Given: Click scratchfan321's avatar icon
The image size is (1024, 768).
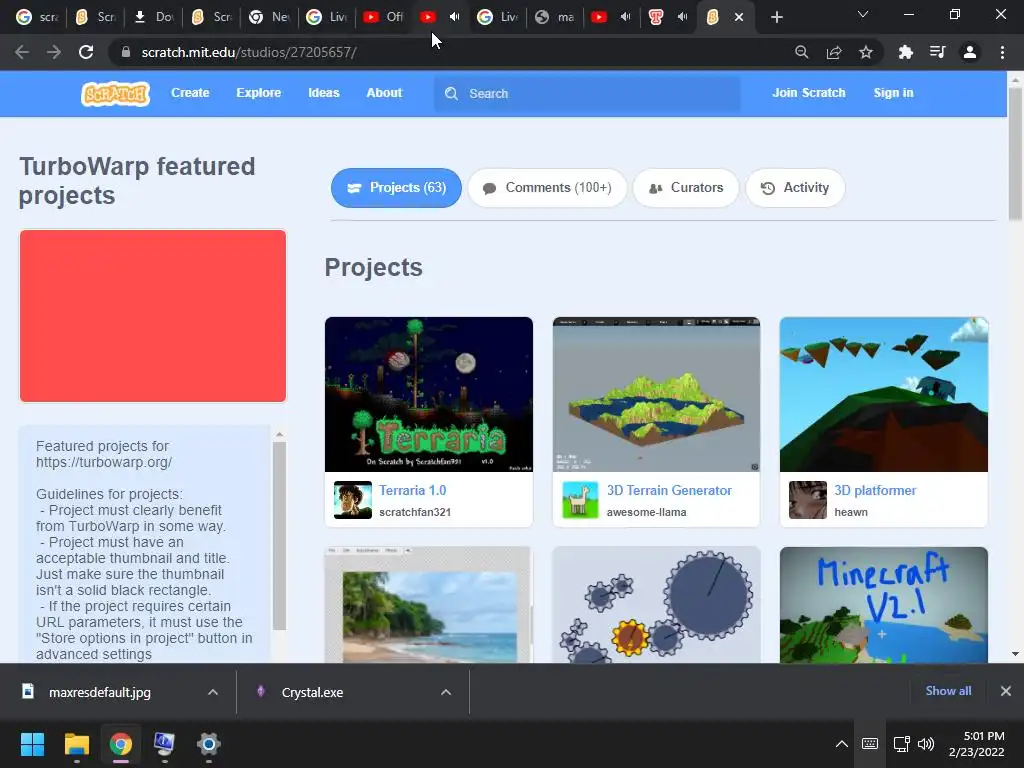Looking at the screenshot, I should click(x=353, y=500).
